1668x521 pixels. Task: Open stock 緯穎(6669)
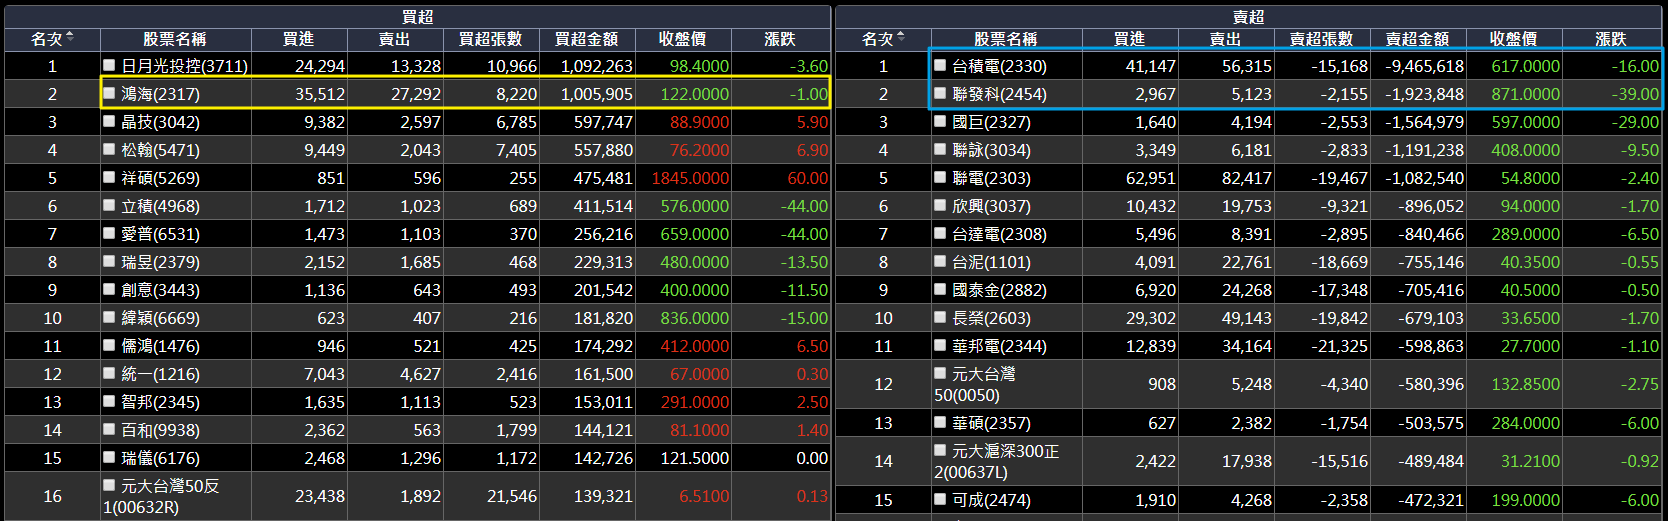[160, 318]
